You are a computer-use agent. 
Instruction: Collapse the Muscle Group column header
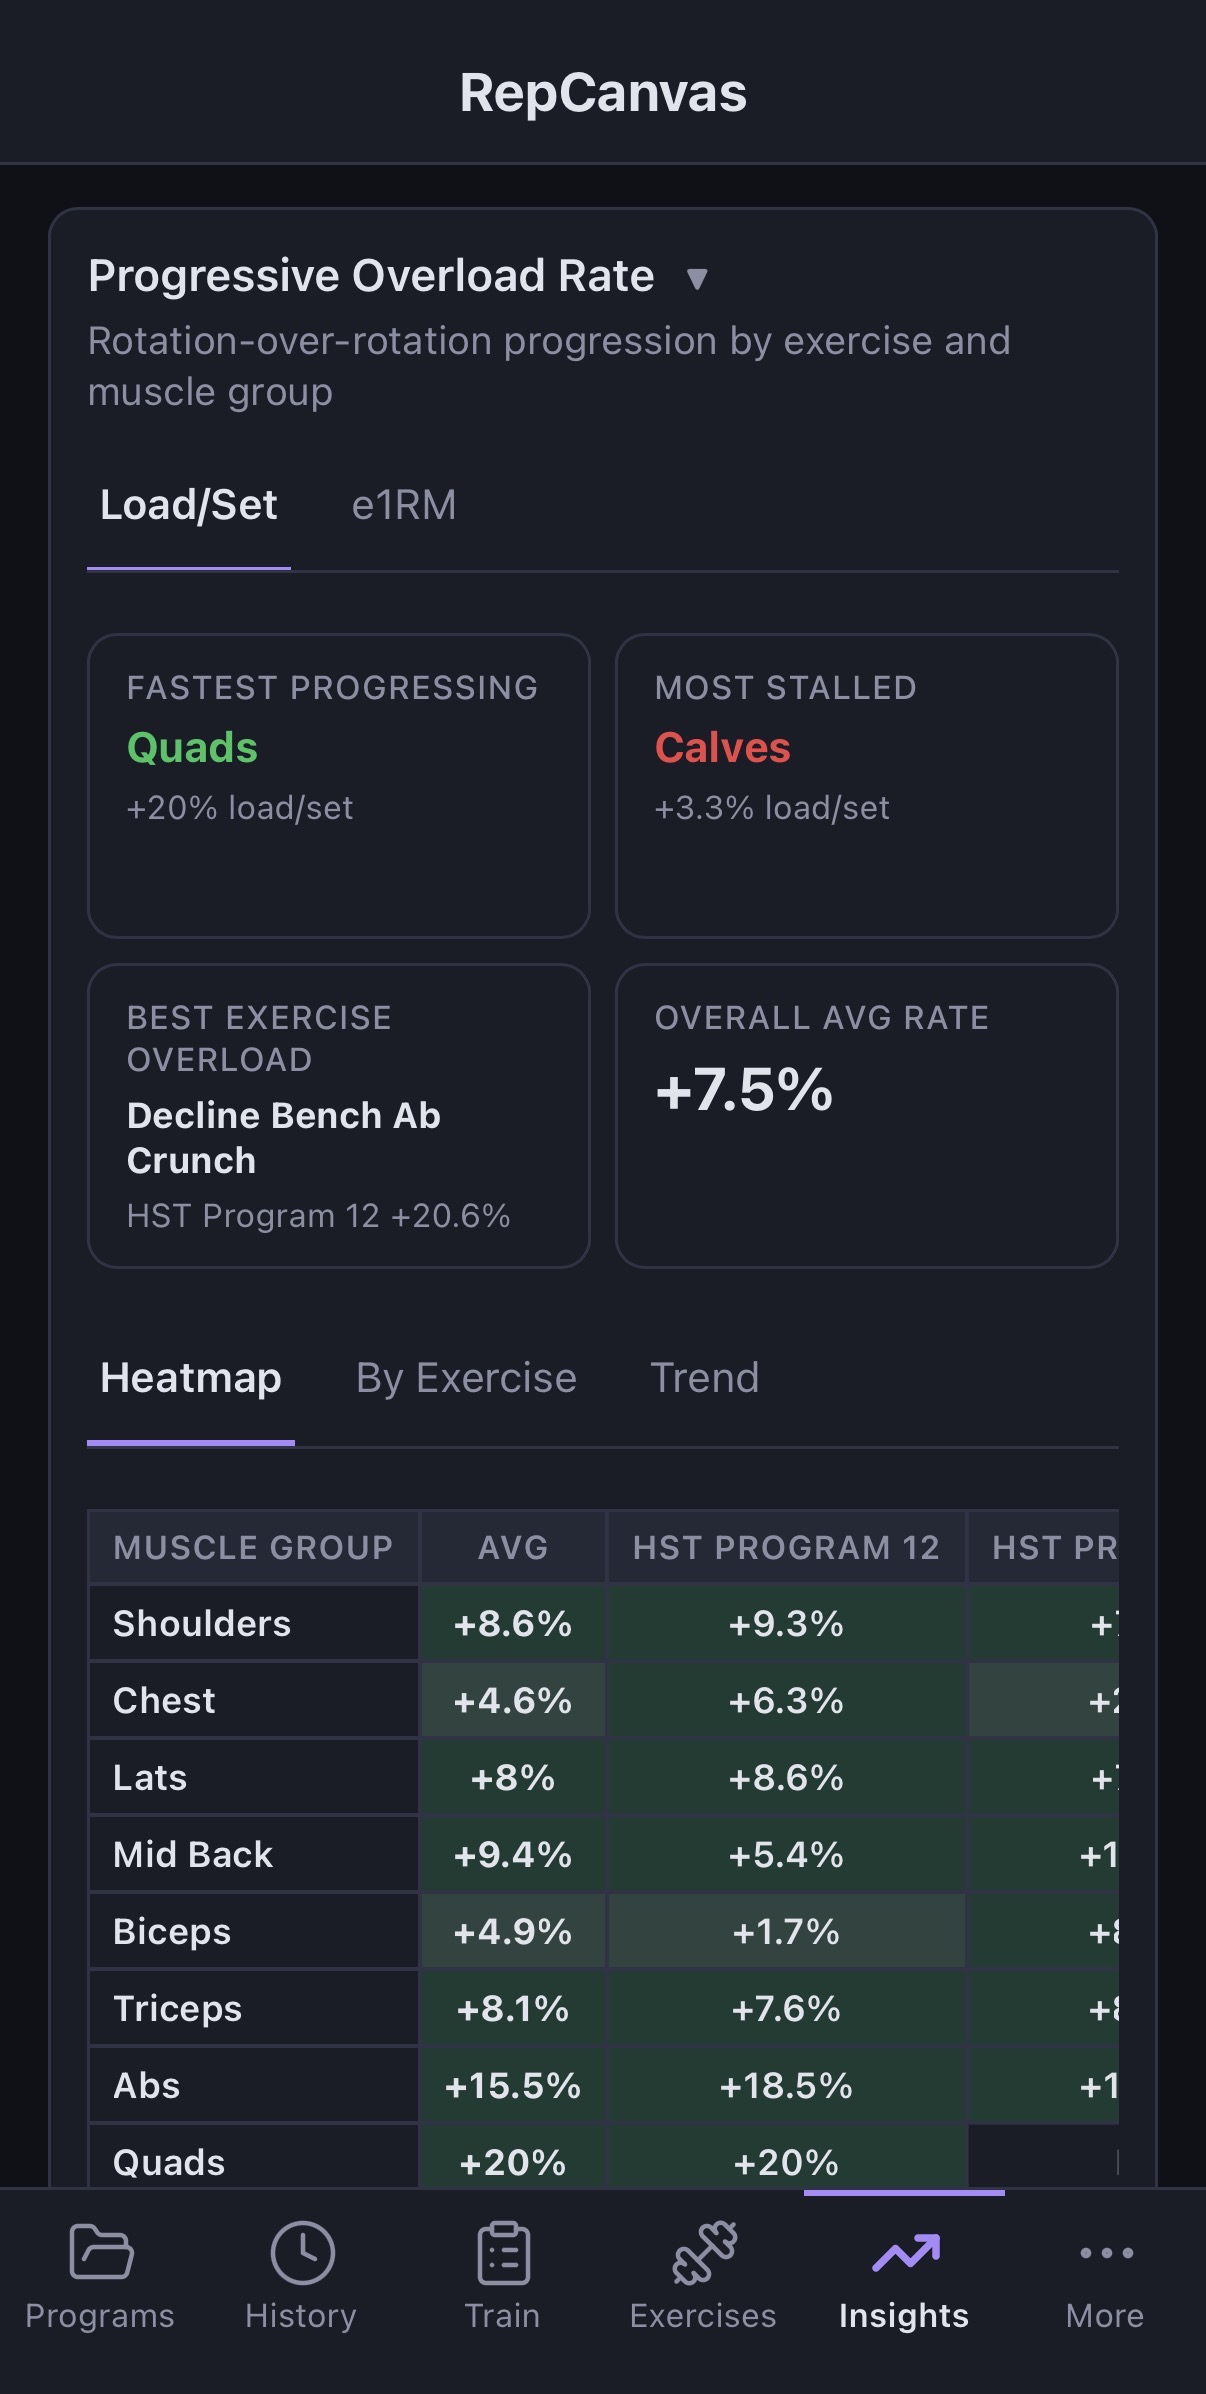pyautogui.click(x=251, y=1546)
